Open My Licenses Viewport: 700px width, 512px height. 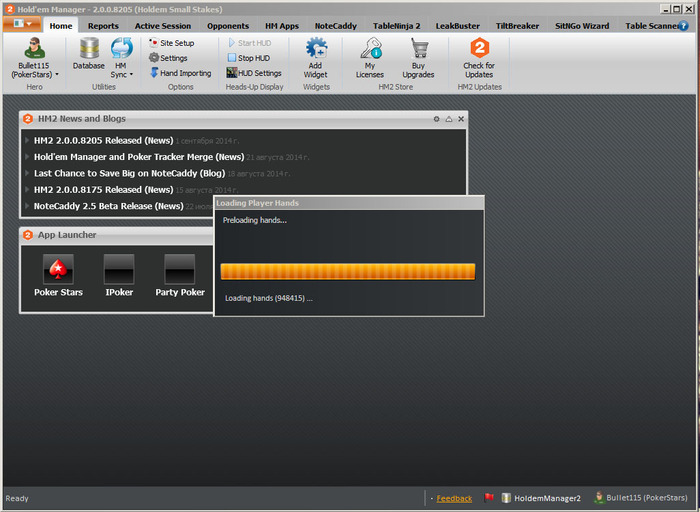pyautogui.click(x=370, y=58)
